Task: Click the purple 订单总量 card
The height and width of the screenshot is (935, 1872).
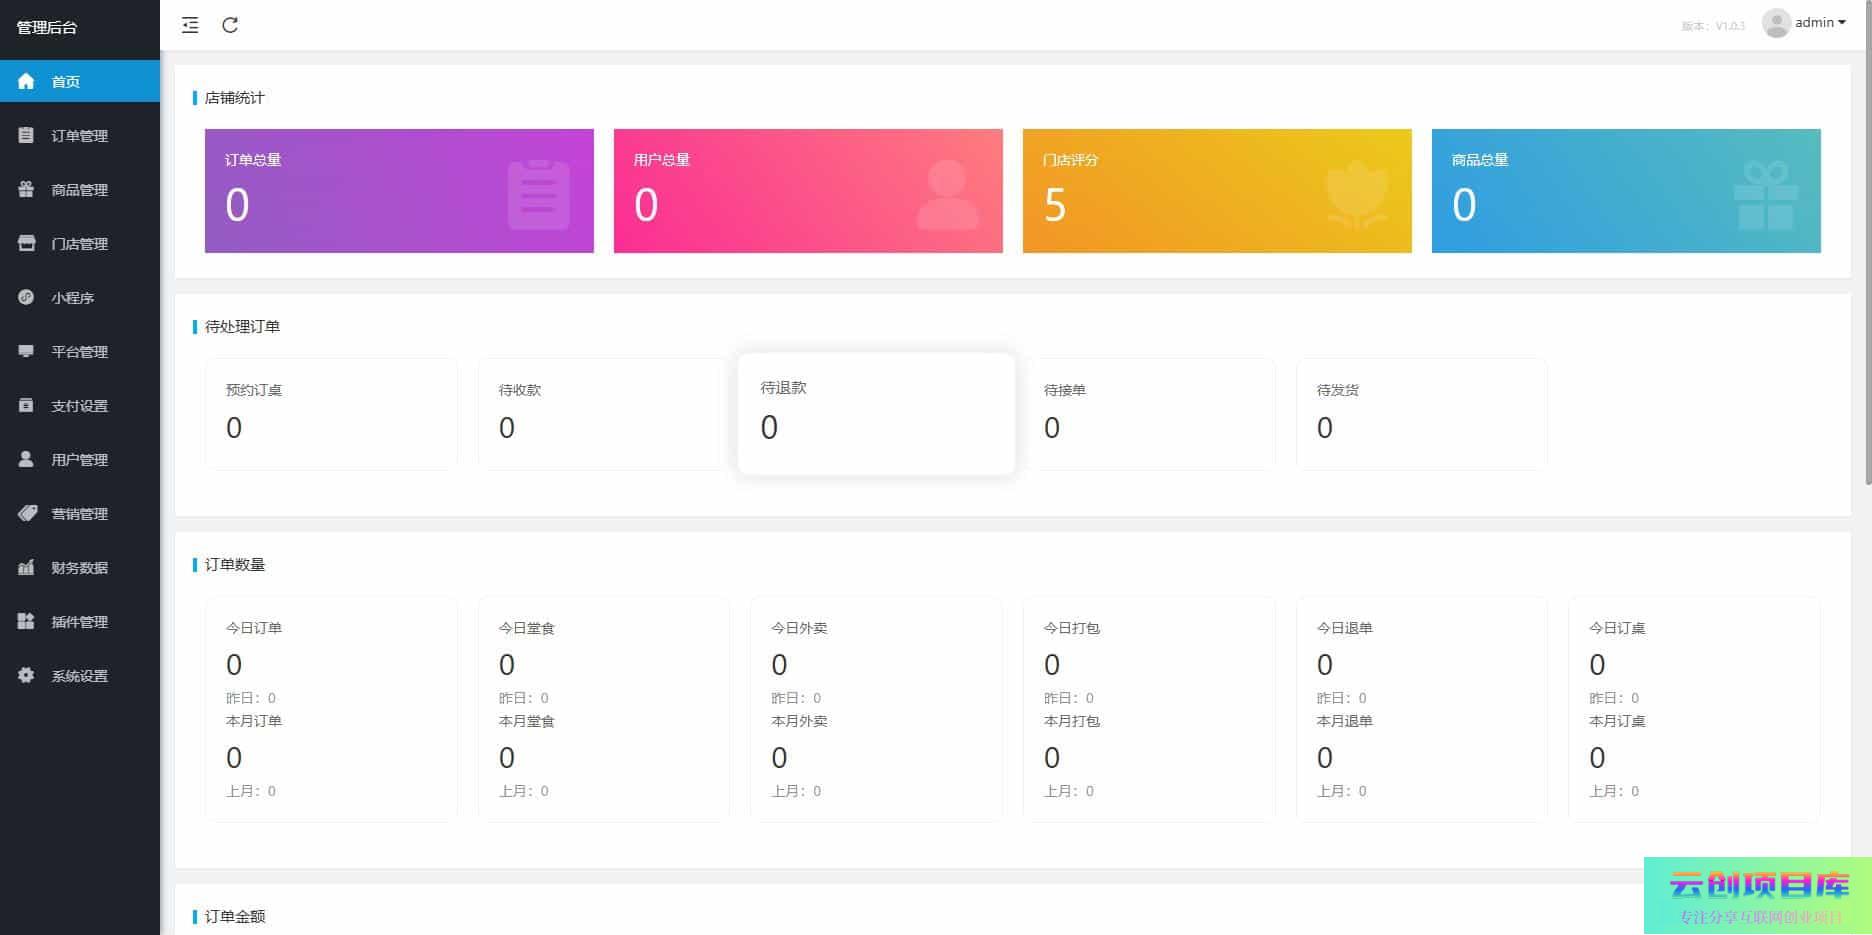Action: pos(399,191)
